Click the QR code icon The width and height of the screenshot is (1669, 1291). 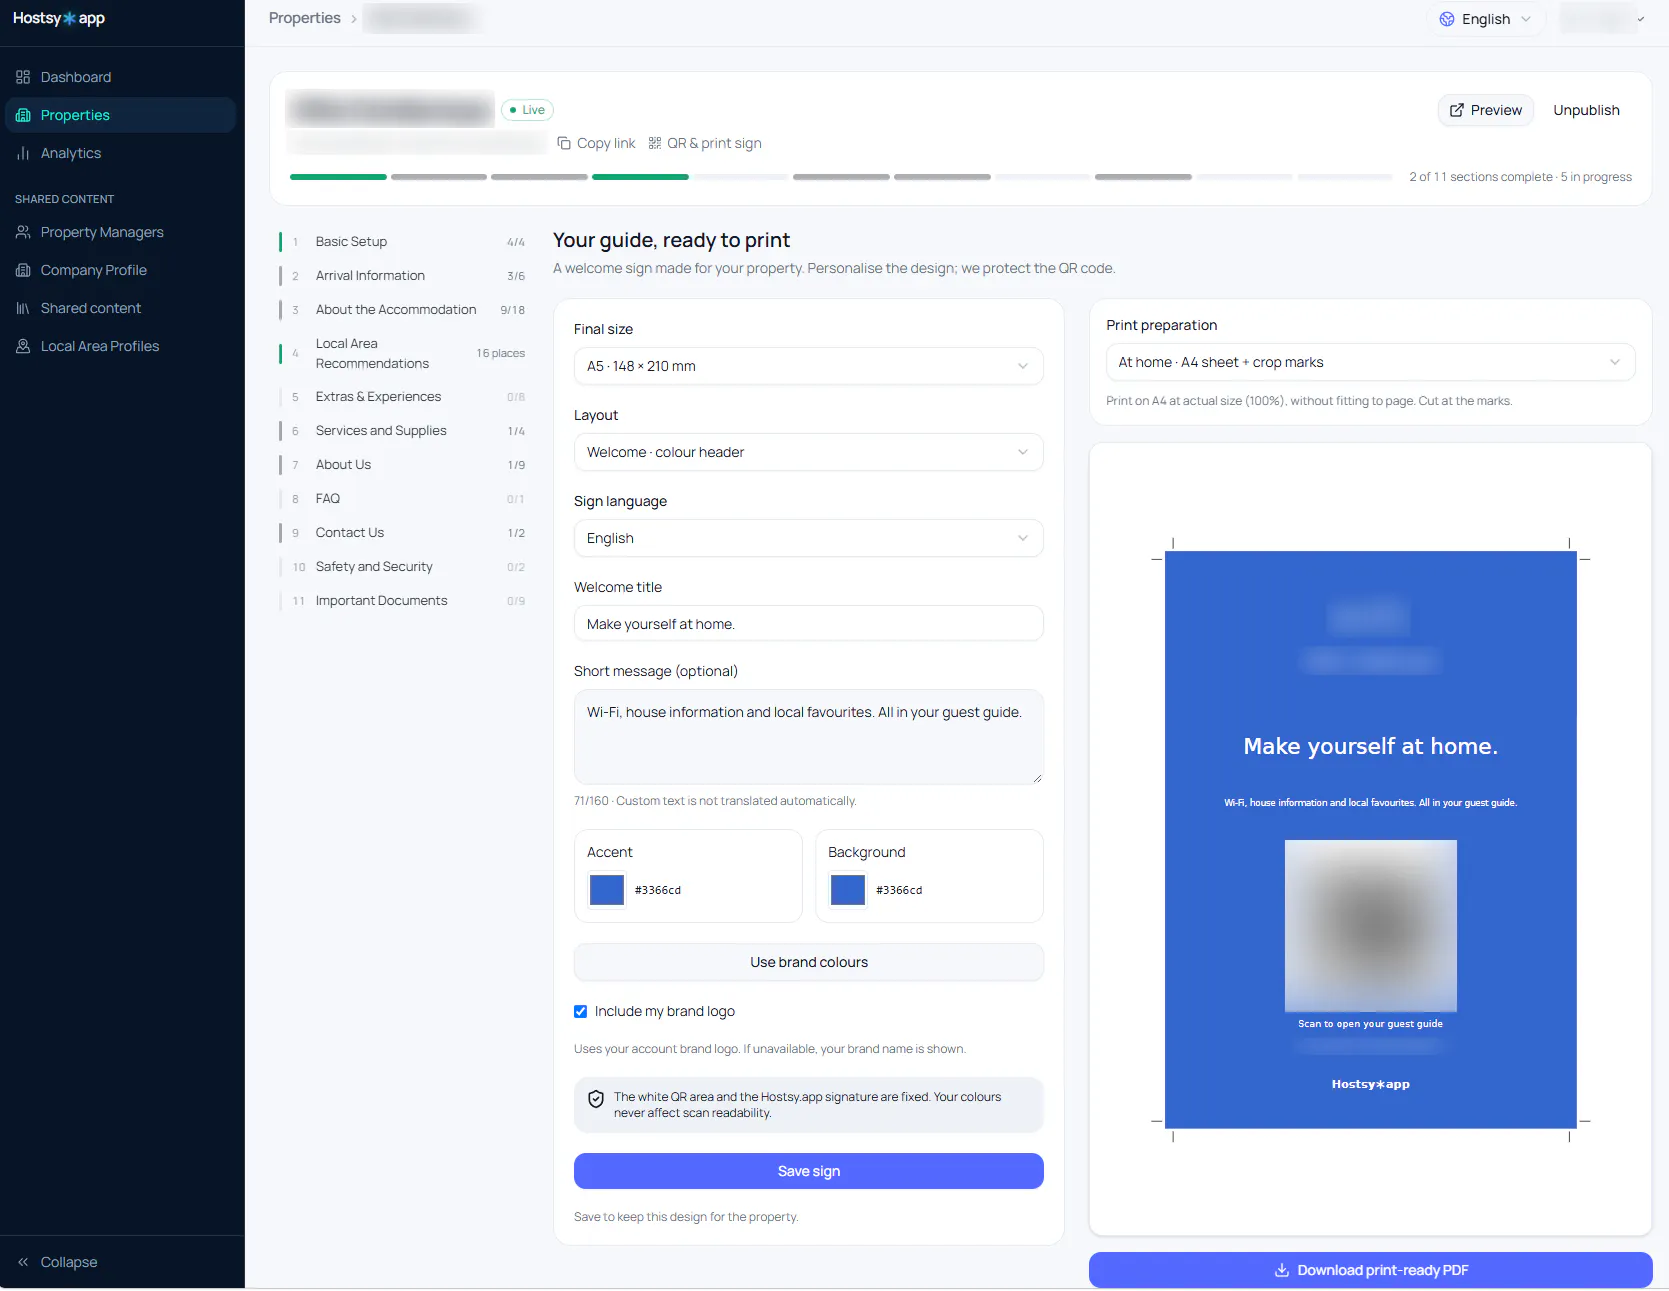[x=655, y=143]
